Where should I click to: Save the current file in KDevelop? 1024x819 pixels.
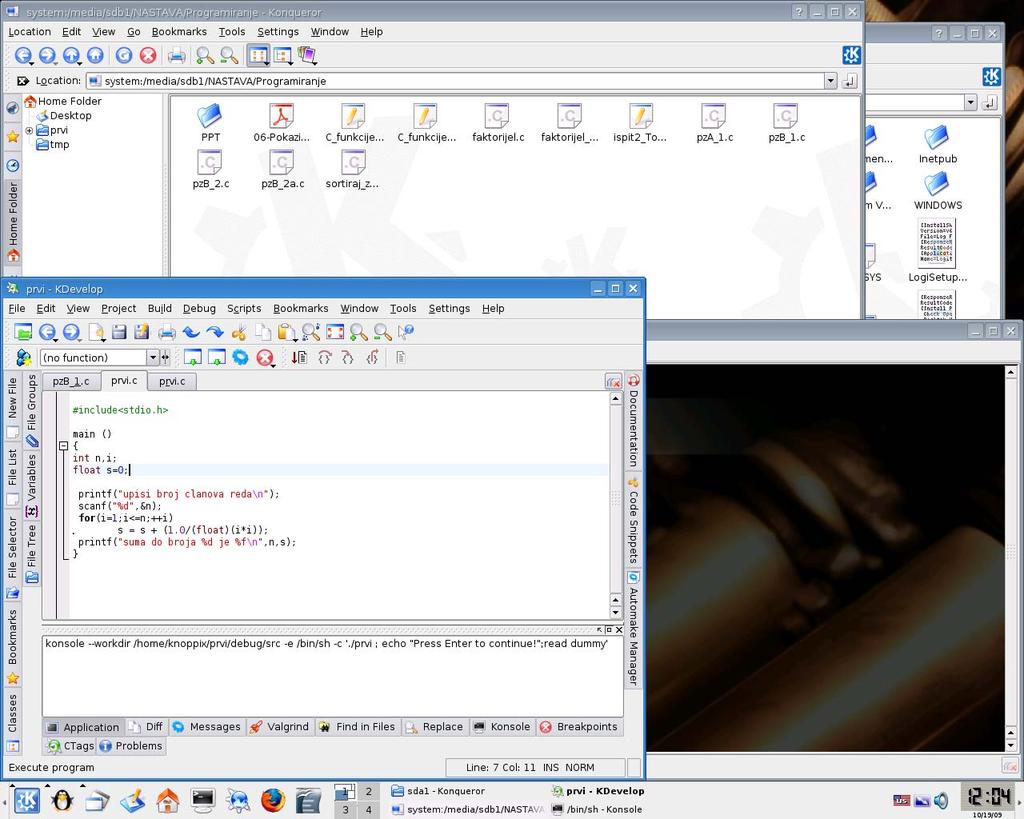pos(119,332)
